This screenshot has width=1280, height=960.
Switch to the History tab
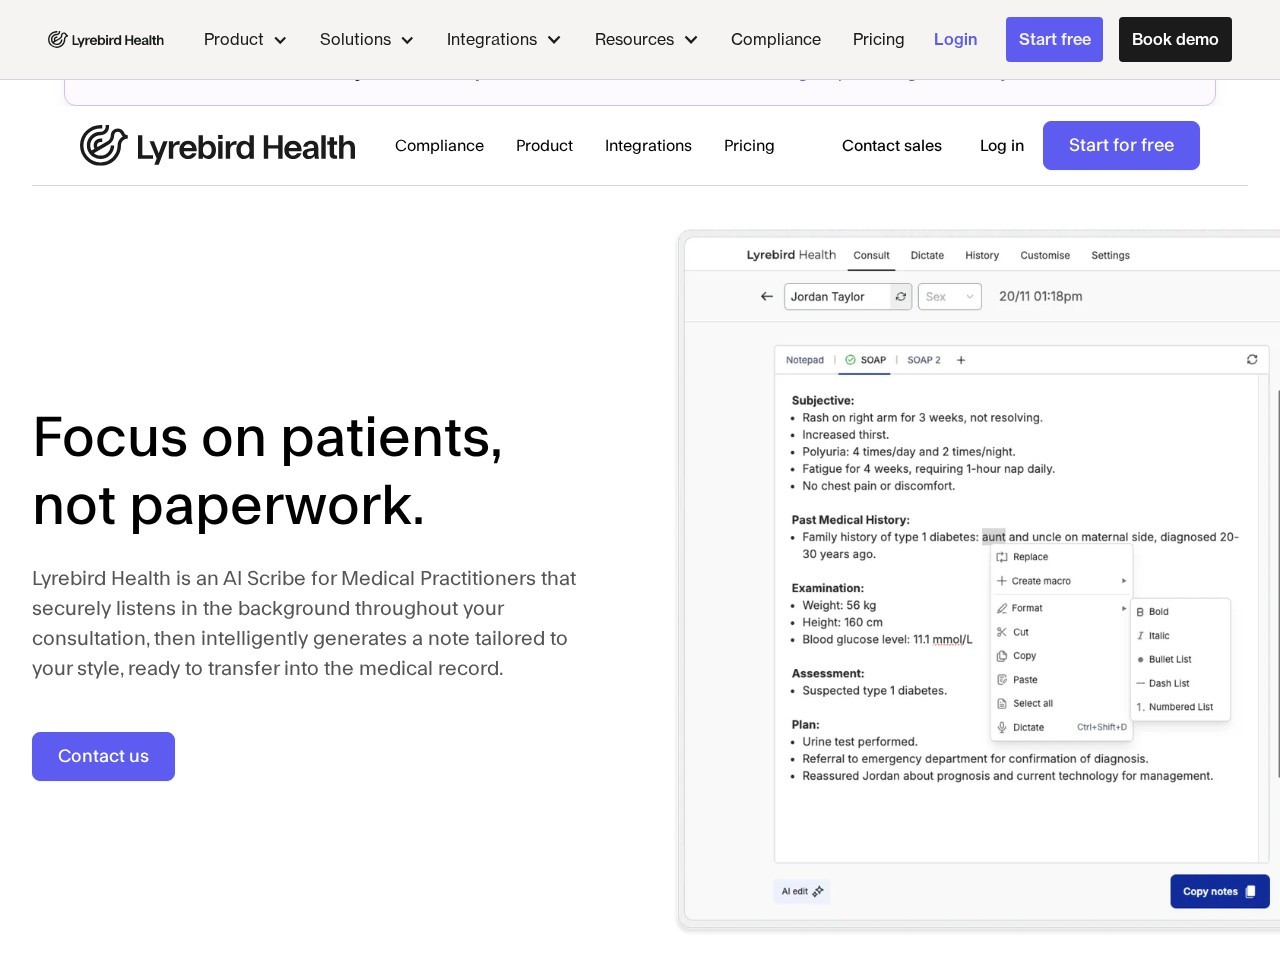[x=982, y=256]
